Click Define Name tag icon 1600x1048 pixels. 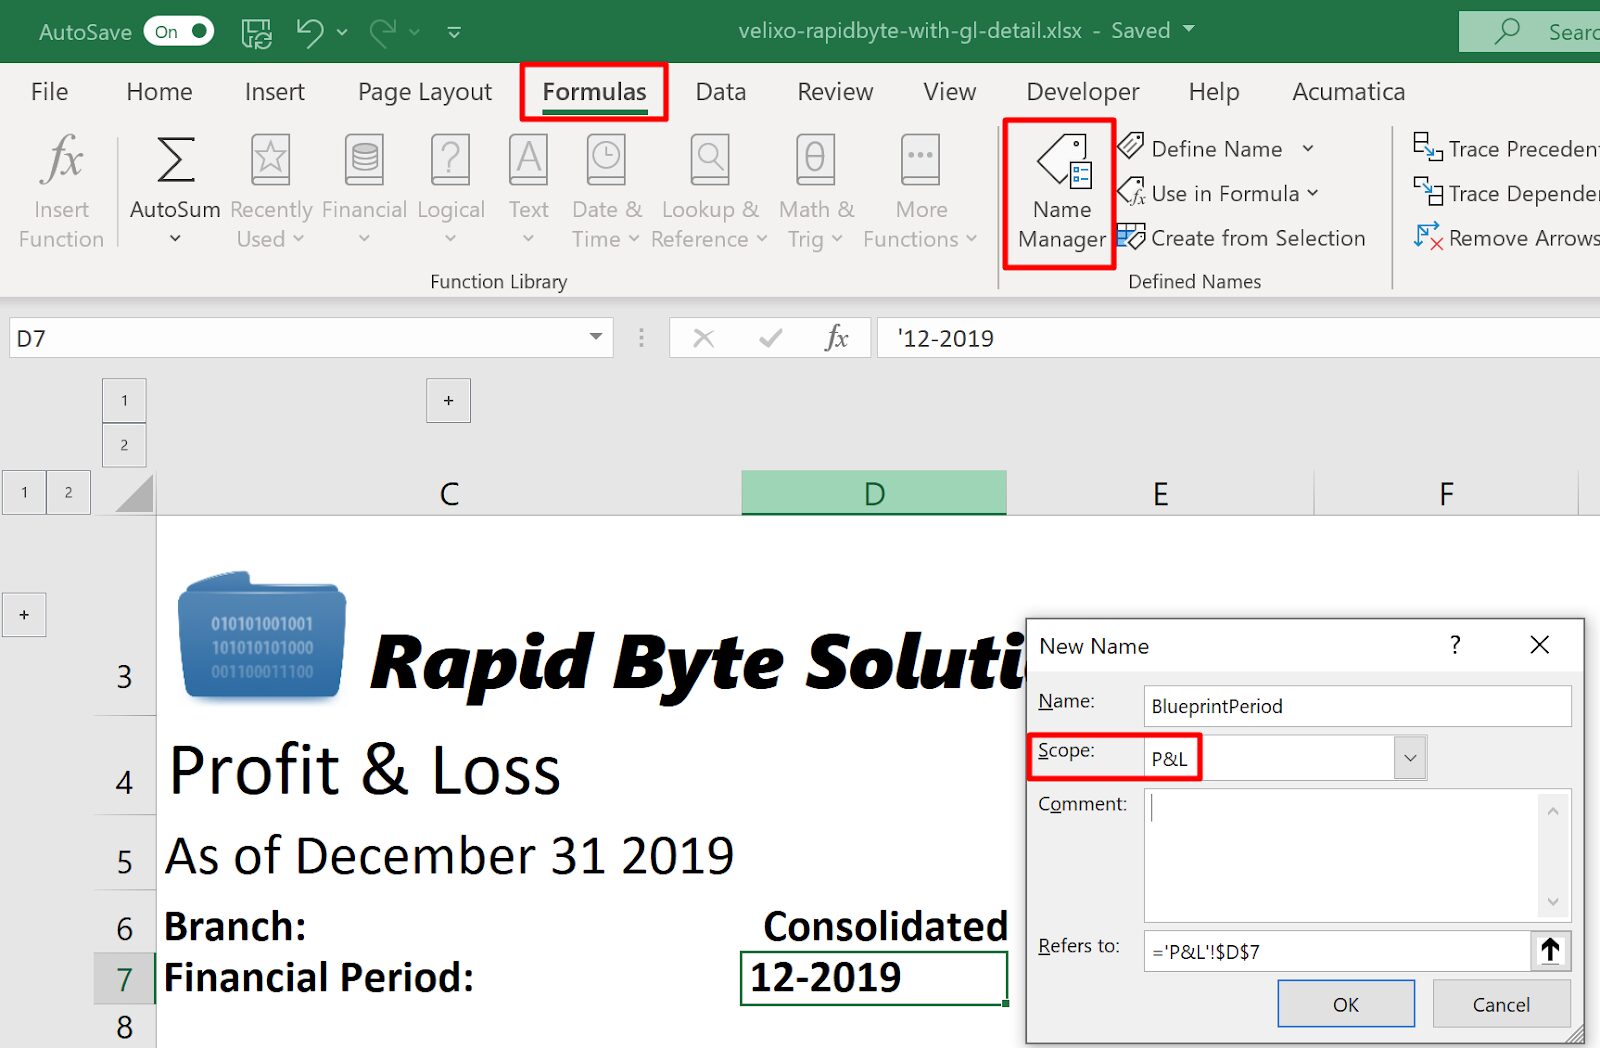tap(1131, 146)
